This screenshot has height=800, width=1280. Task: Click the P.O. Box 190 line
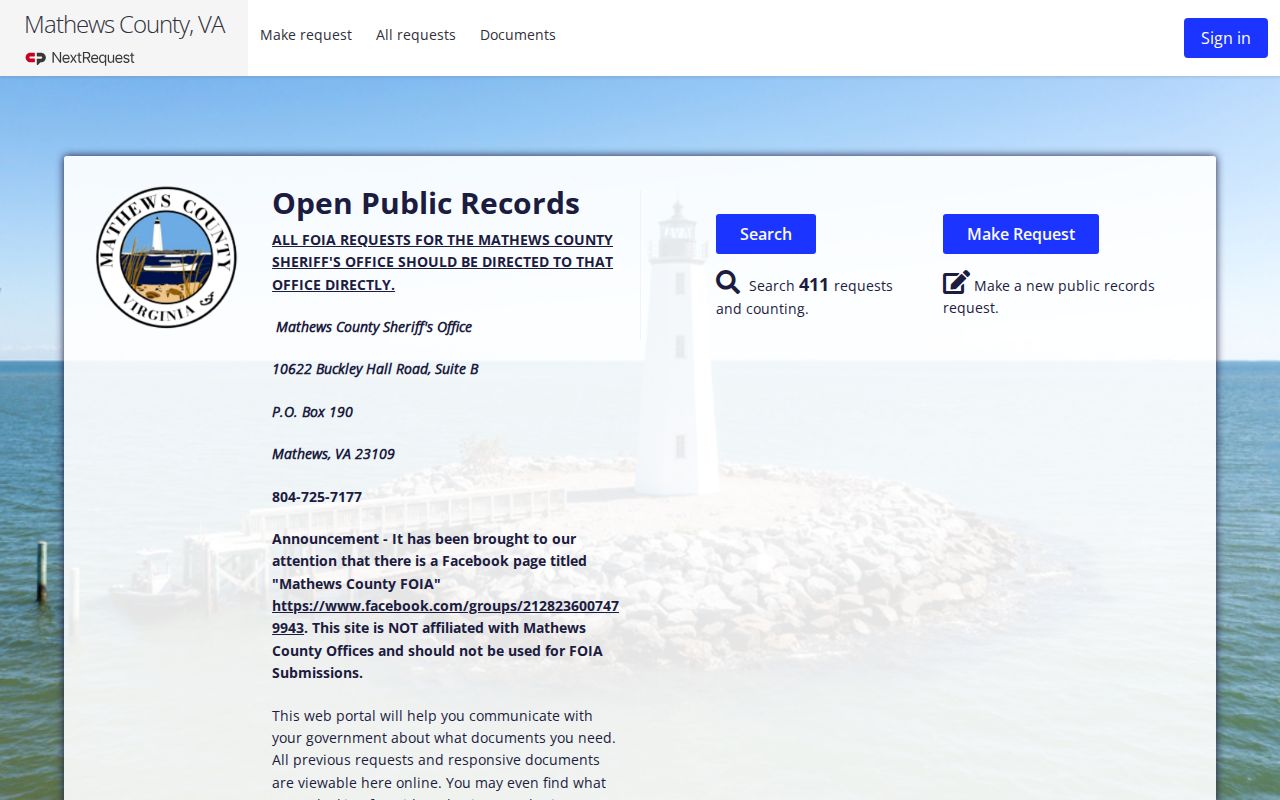[312, 412]
